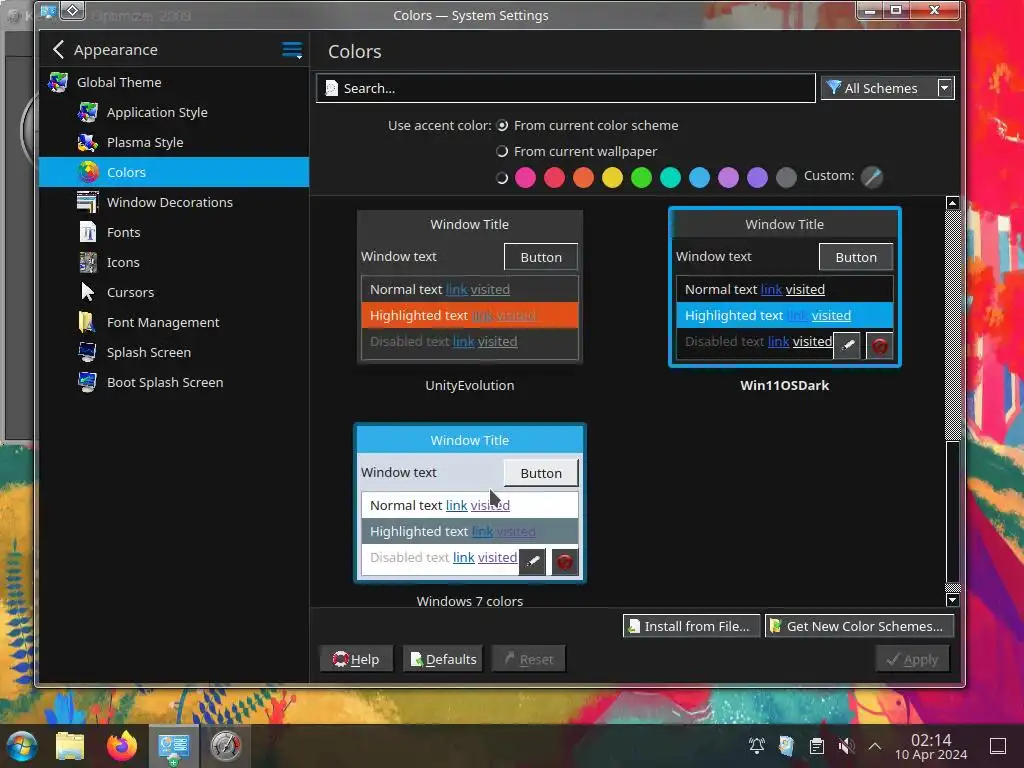The width and height of the screenshot is (1024, 768).
Task: Click Install from File button
Action: click(x=691, y=626)
